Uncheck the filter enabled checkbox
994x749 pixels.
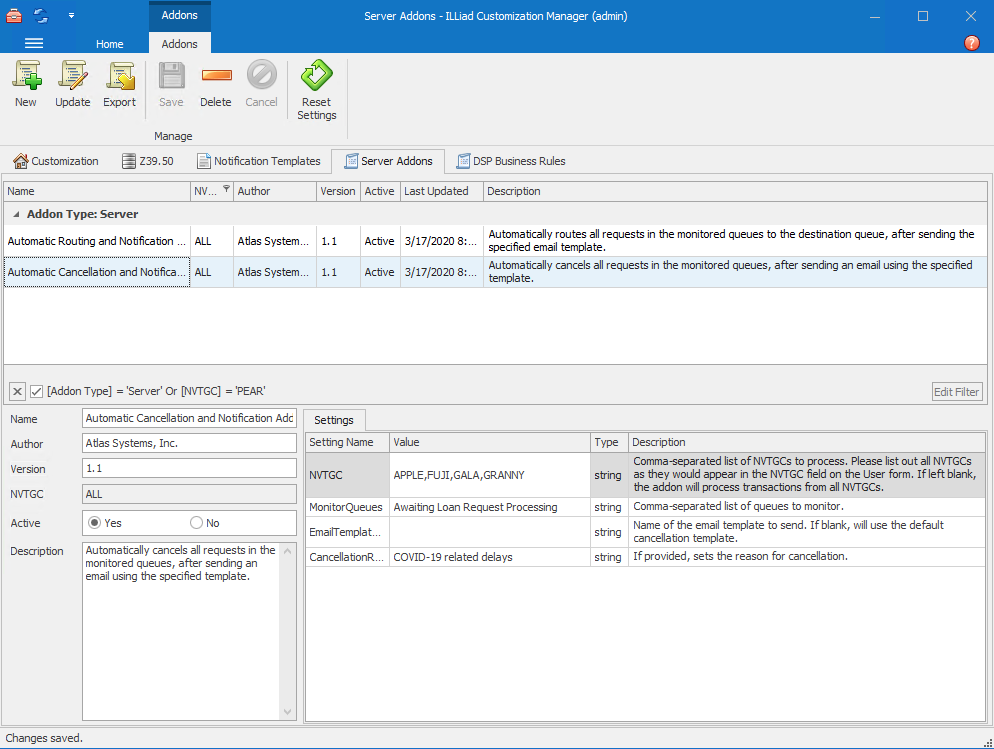click(x=36, y=391)
